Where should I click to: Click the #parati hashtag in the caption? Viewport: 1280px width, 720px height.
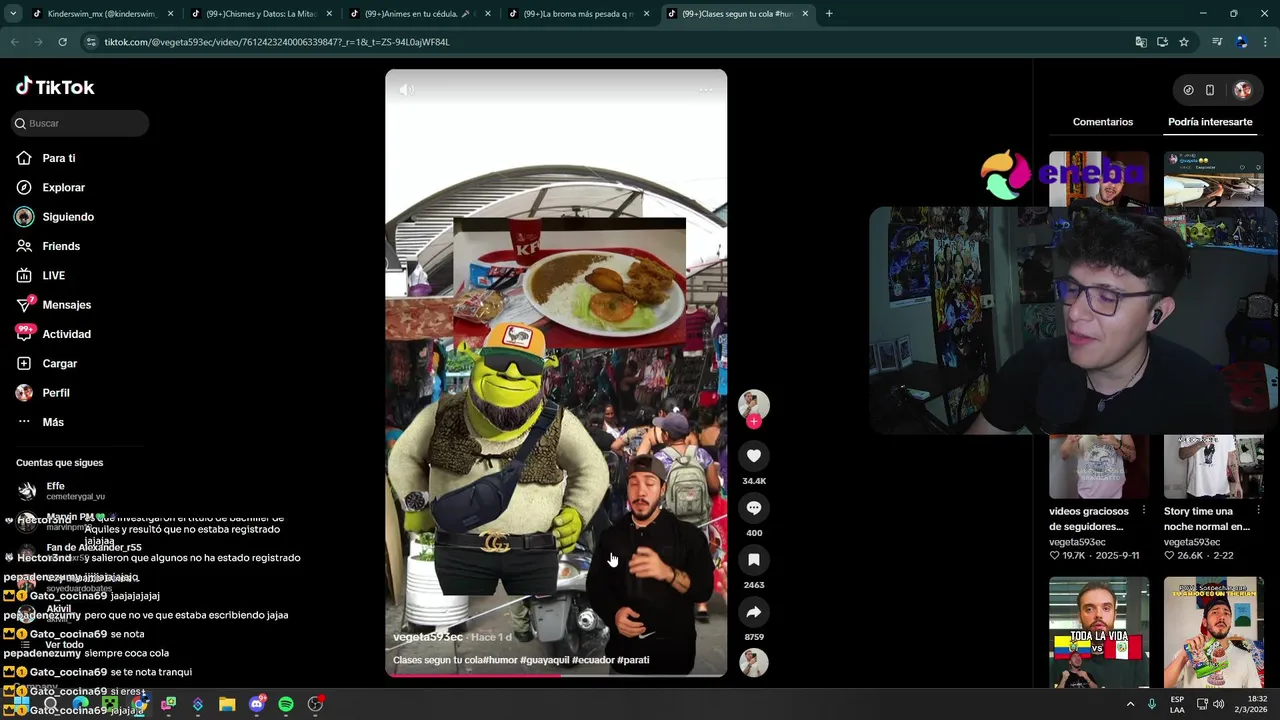633,660
